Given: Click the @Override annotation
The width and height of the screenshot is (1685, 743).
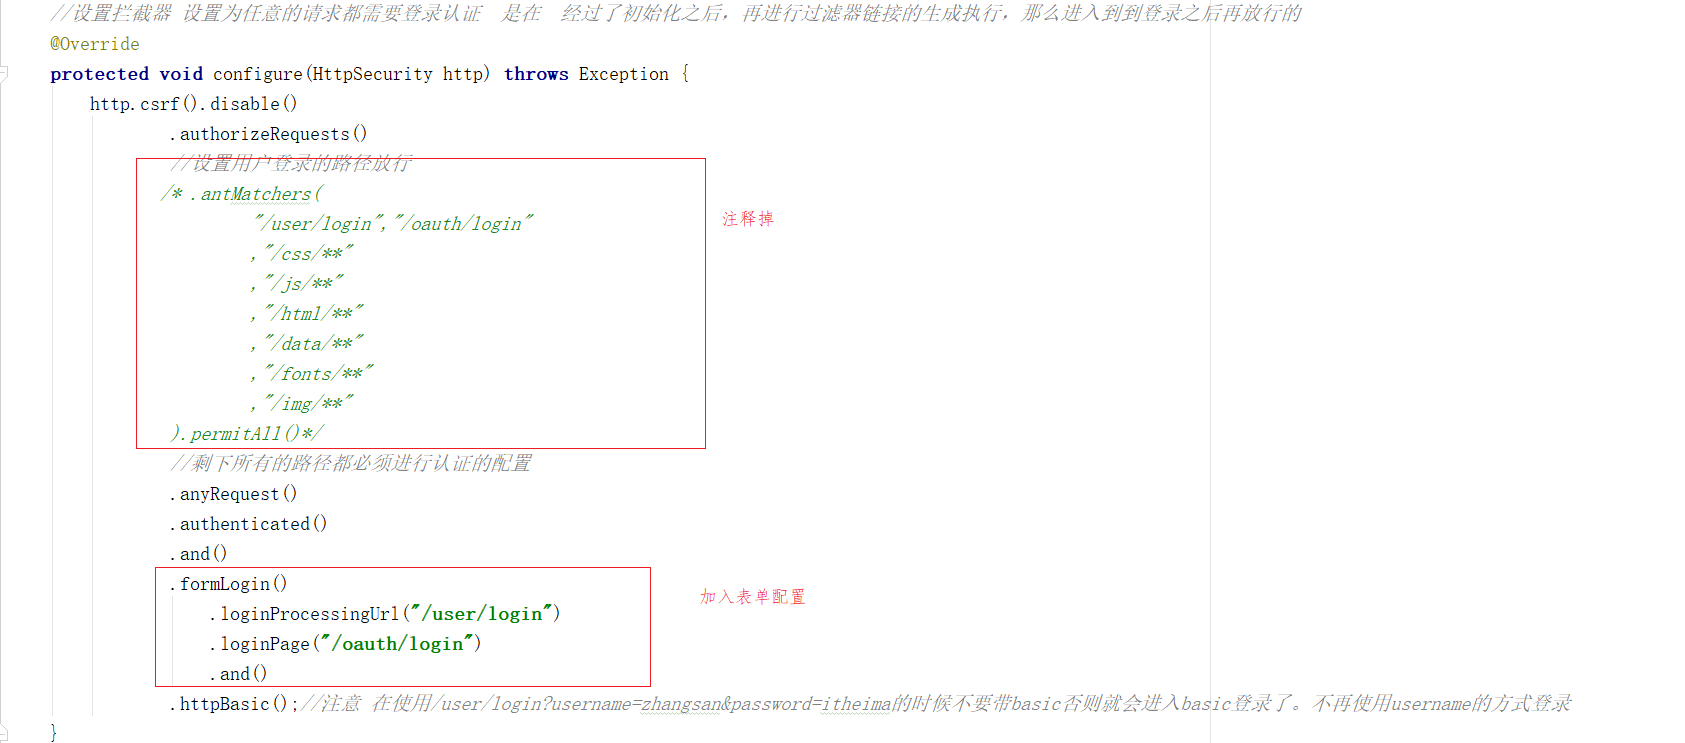Looking at the screenshot, I should (x=95, y=44).
